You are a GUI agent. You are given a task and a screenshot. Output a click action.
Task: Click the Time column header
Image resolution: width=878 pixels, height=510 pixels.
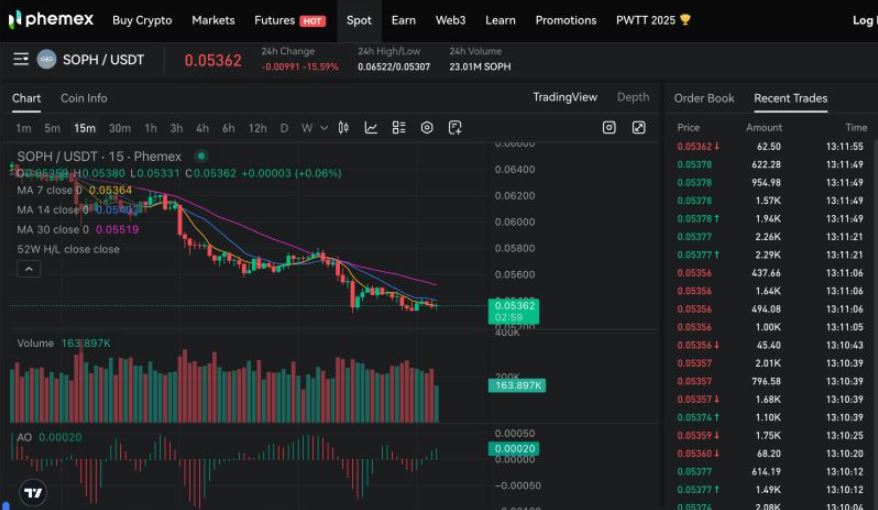pyautogui.click(x=856, y=128)
